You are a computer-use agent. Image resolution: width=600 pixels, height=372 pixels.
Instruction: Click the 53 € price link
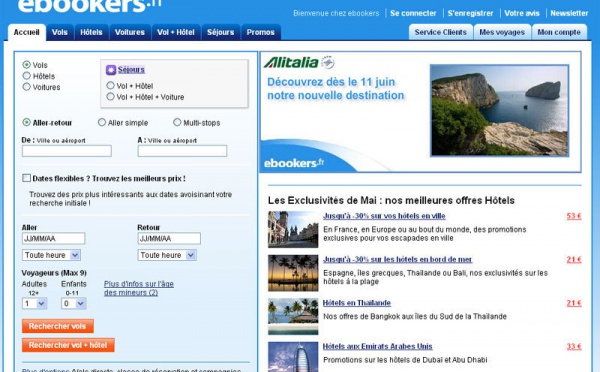pyautogui.click(x=574, y=216)
